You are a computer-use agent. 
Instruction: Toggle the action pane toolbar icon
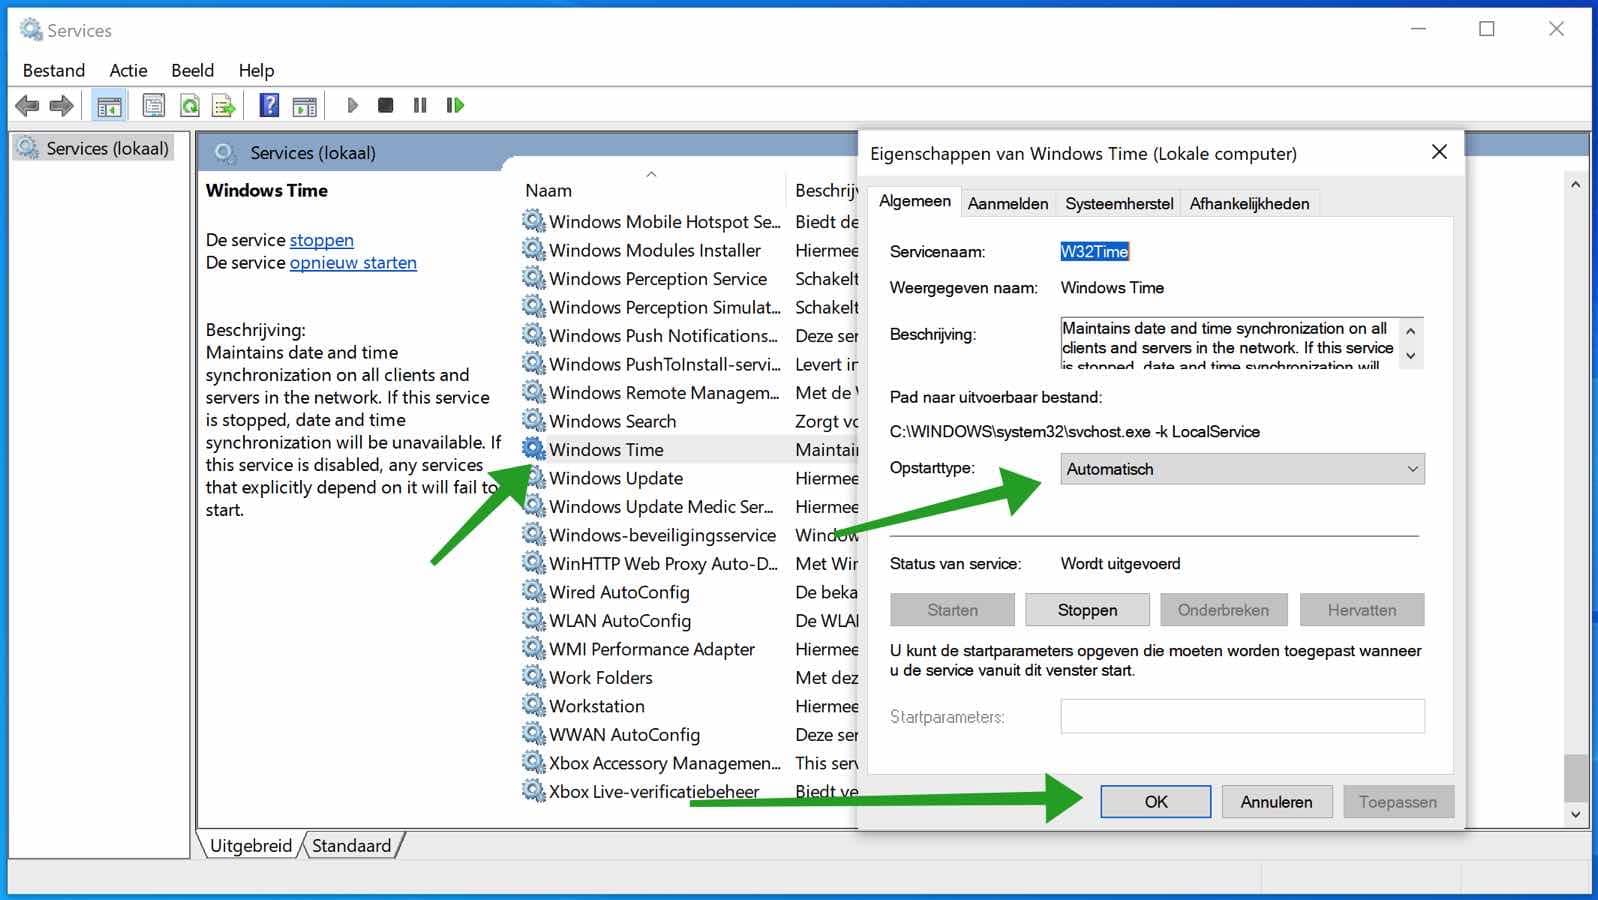(x=305, y=105)
